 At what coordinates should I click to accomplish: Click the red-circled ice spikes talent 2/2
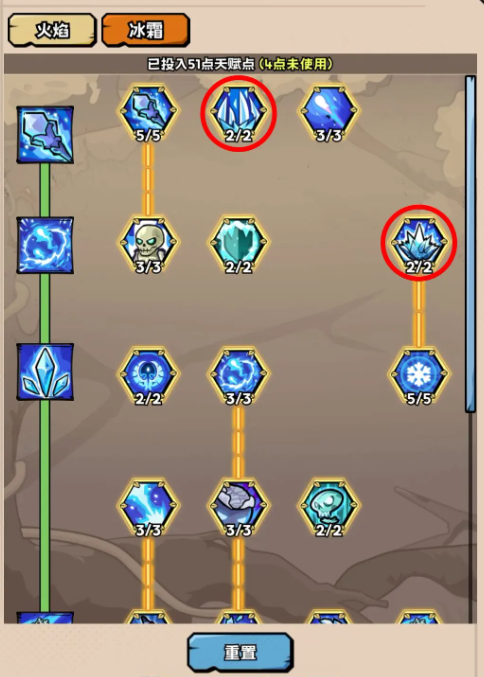[238, 113]
